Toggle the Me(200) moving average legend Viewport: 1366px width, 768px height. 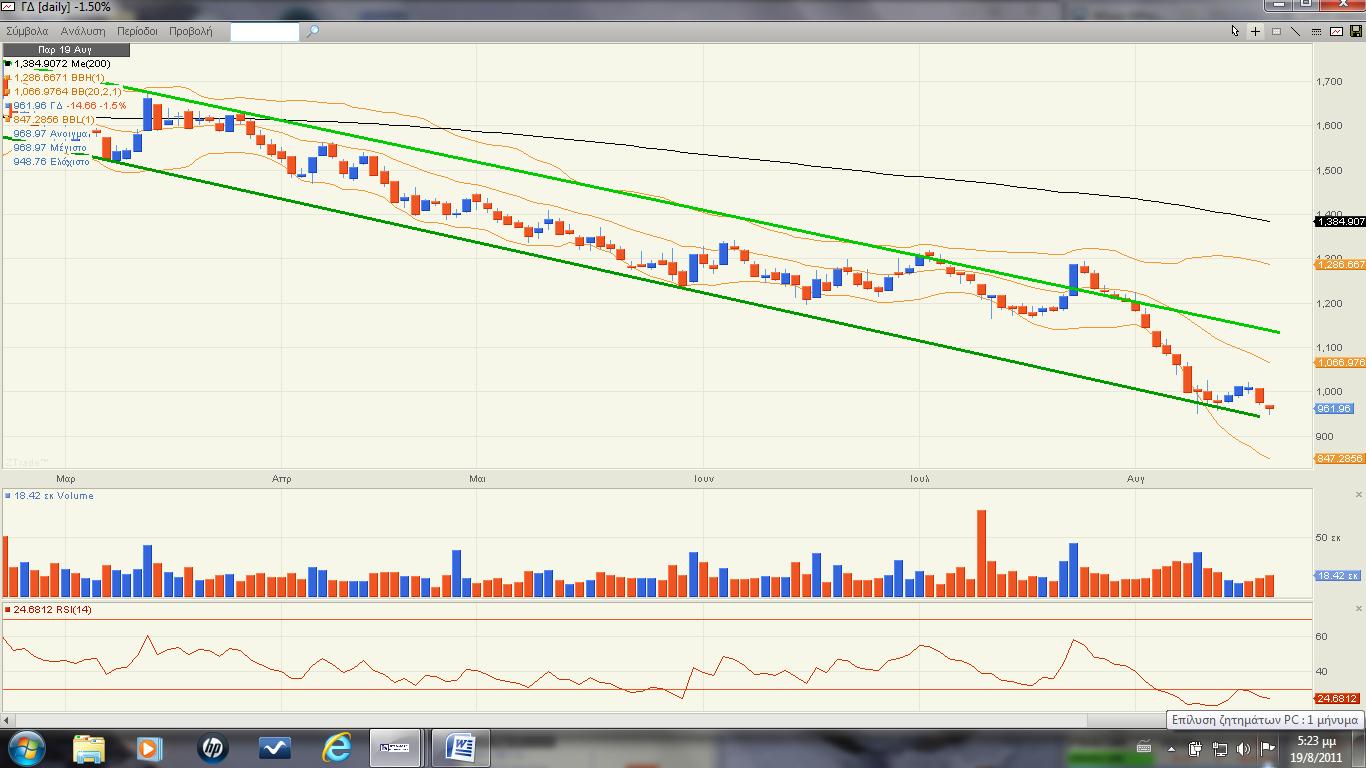[x=62, y=63]
